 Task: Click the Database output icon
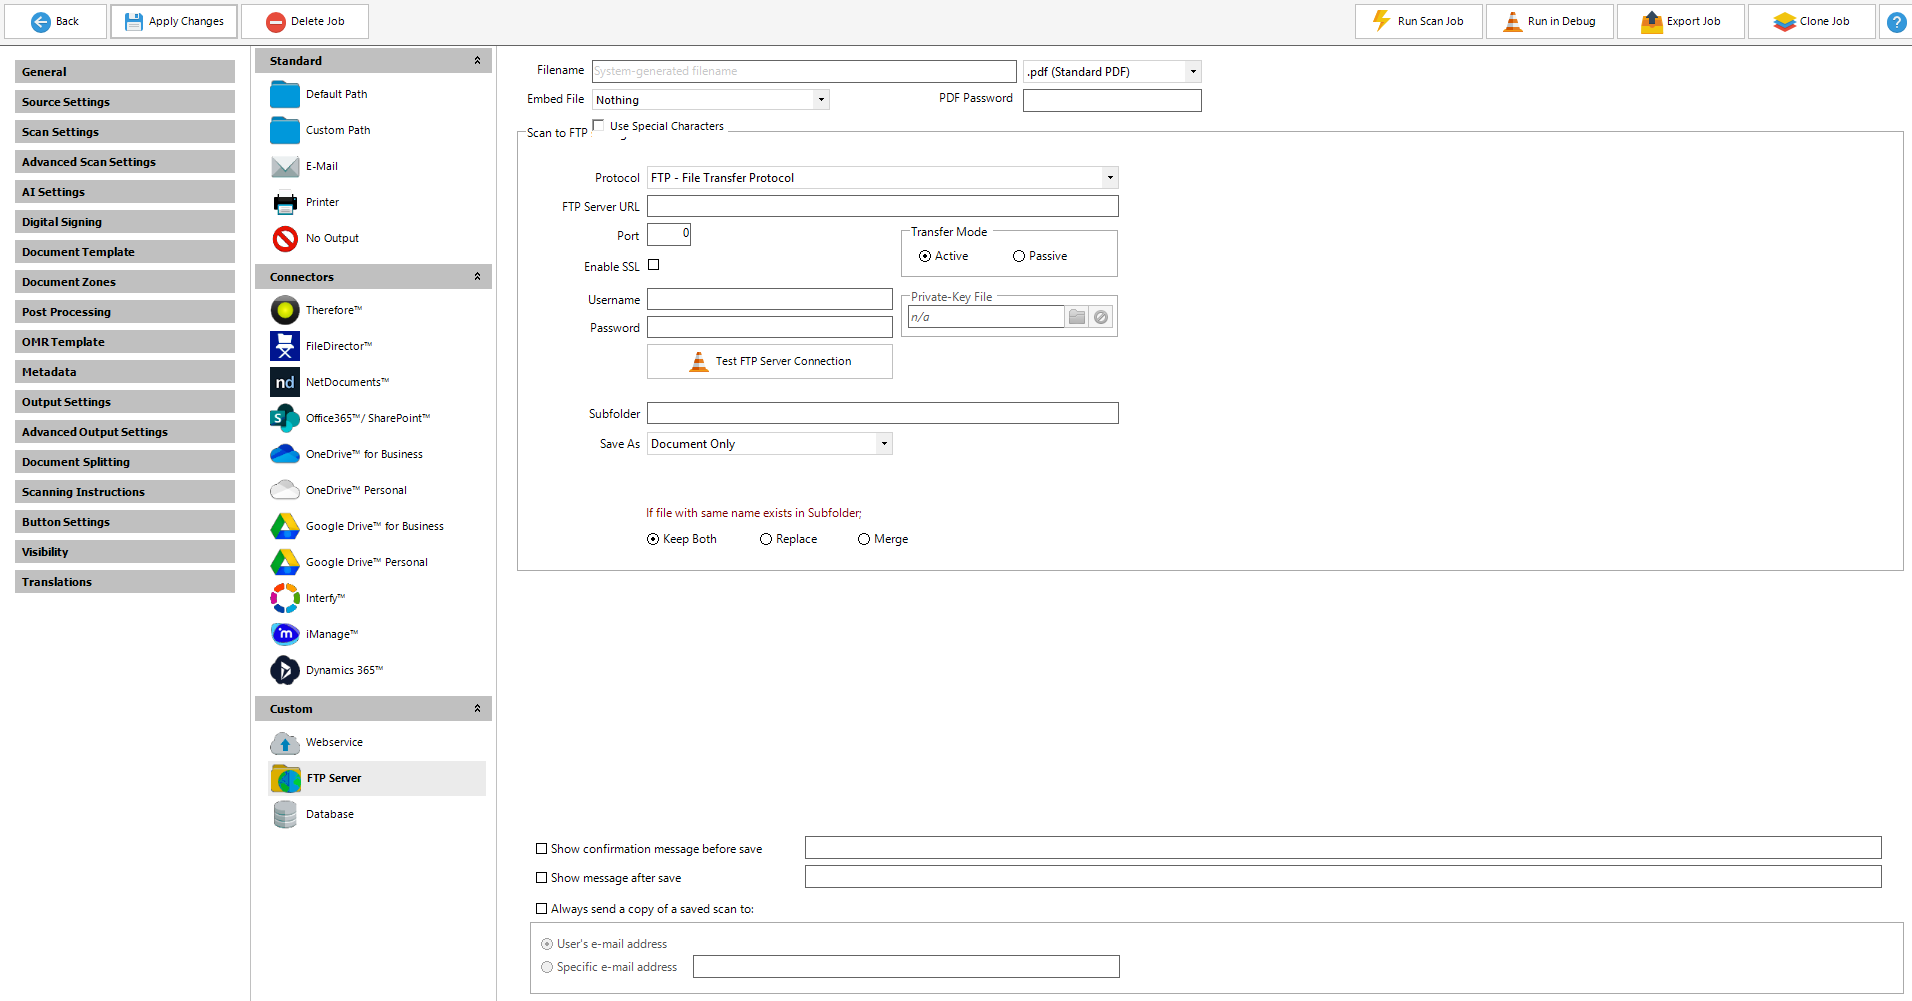click(285, 814)
